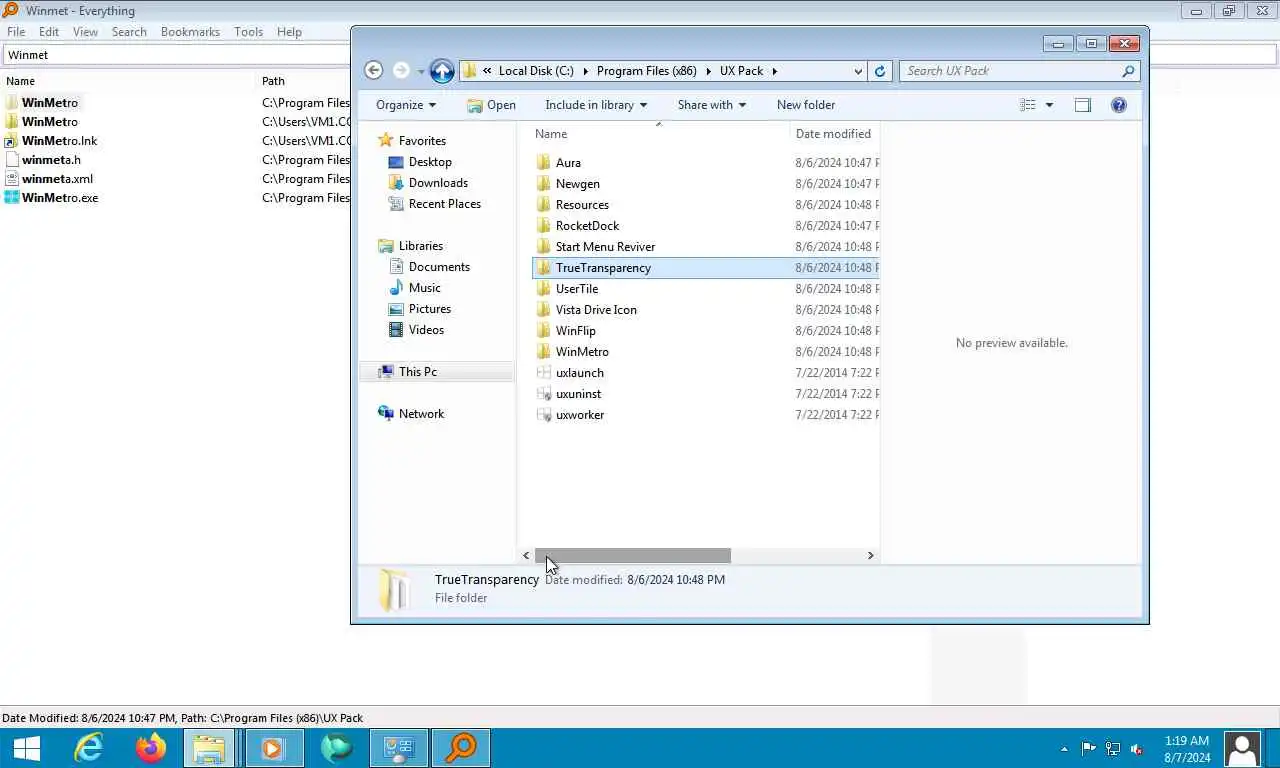This screenshot has height=768, width=1280.
Task: Select the uxlaunch file
Action: pyautogui.click(x=580, y=373)
